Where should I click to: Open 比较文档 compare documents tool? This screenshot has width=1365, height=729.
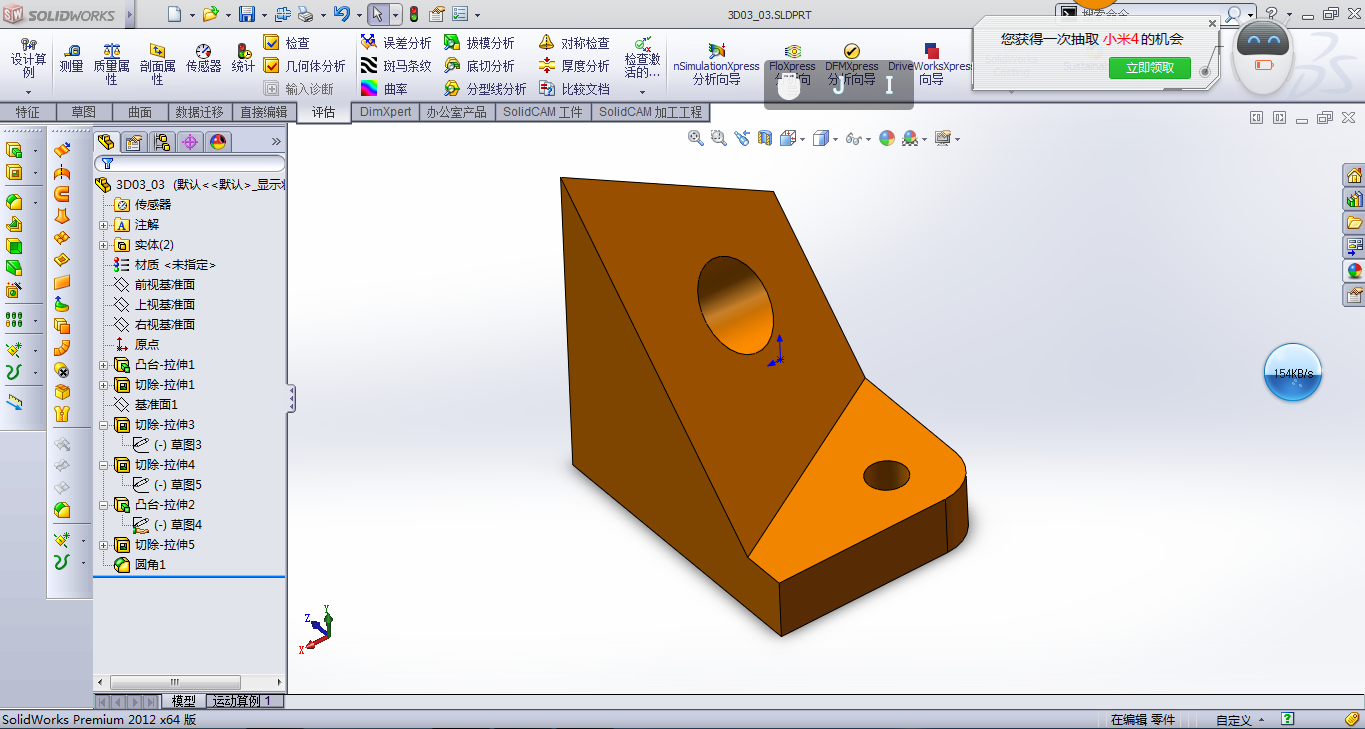[x=574, y=89]
